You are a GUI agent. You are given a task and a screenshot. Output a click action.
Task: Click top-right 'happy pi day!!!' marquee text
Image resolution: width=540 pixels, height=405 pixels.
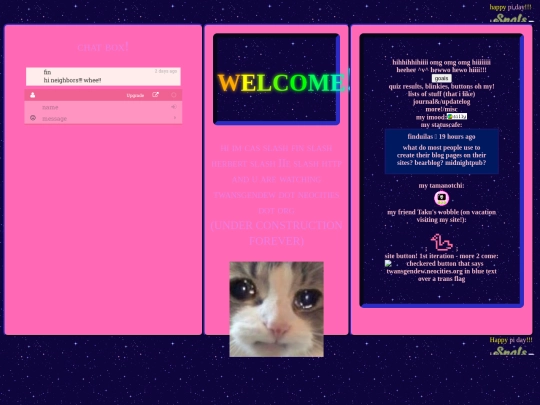[511, 7]
